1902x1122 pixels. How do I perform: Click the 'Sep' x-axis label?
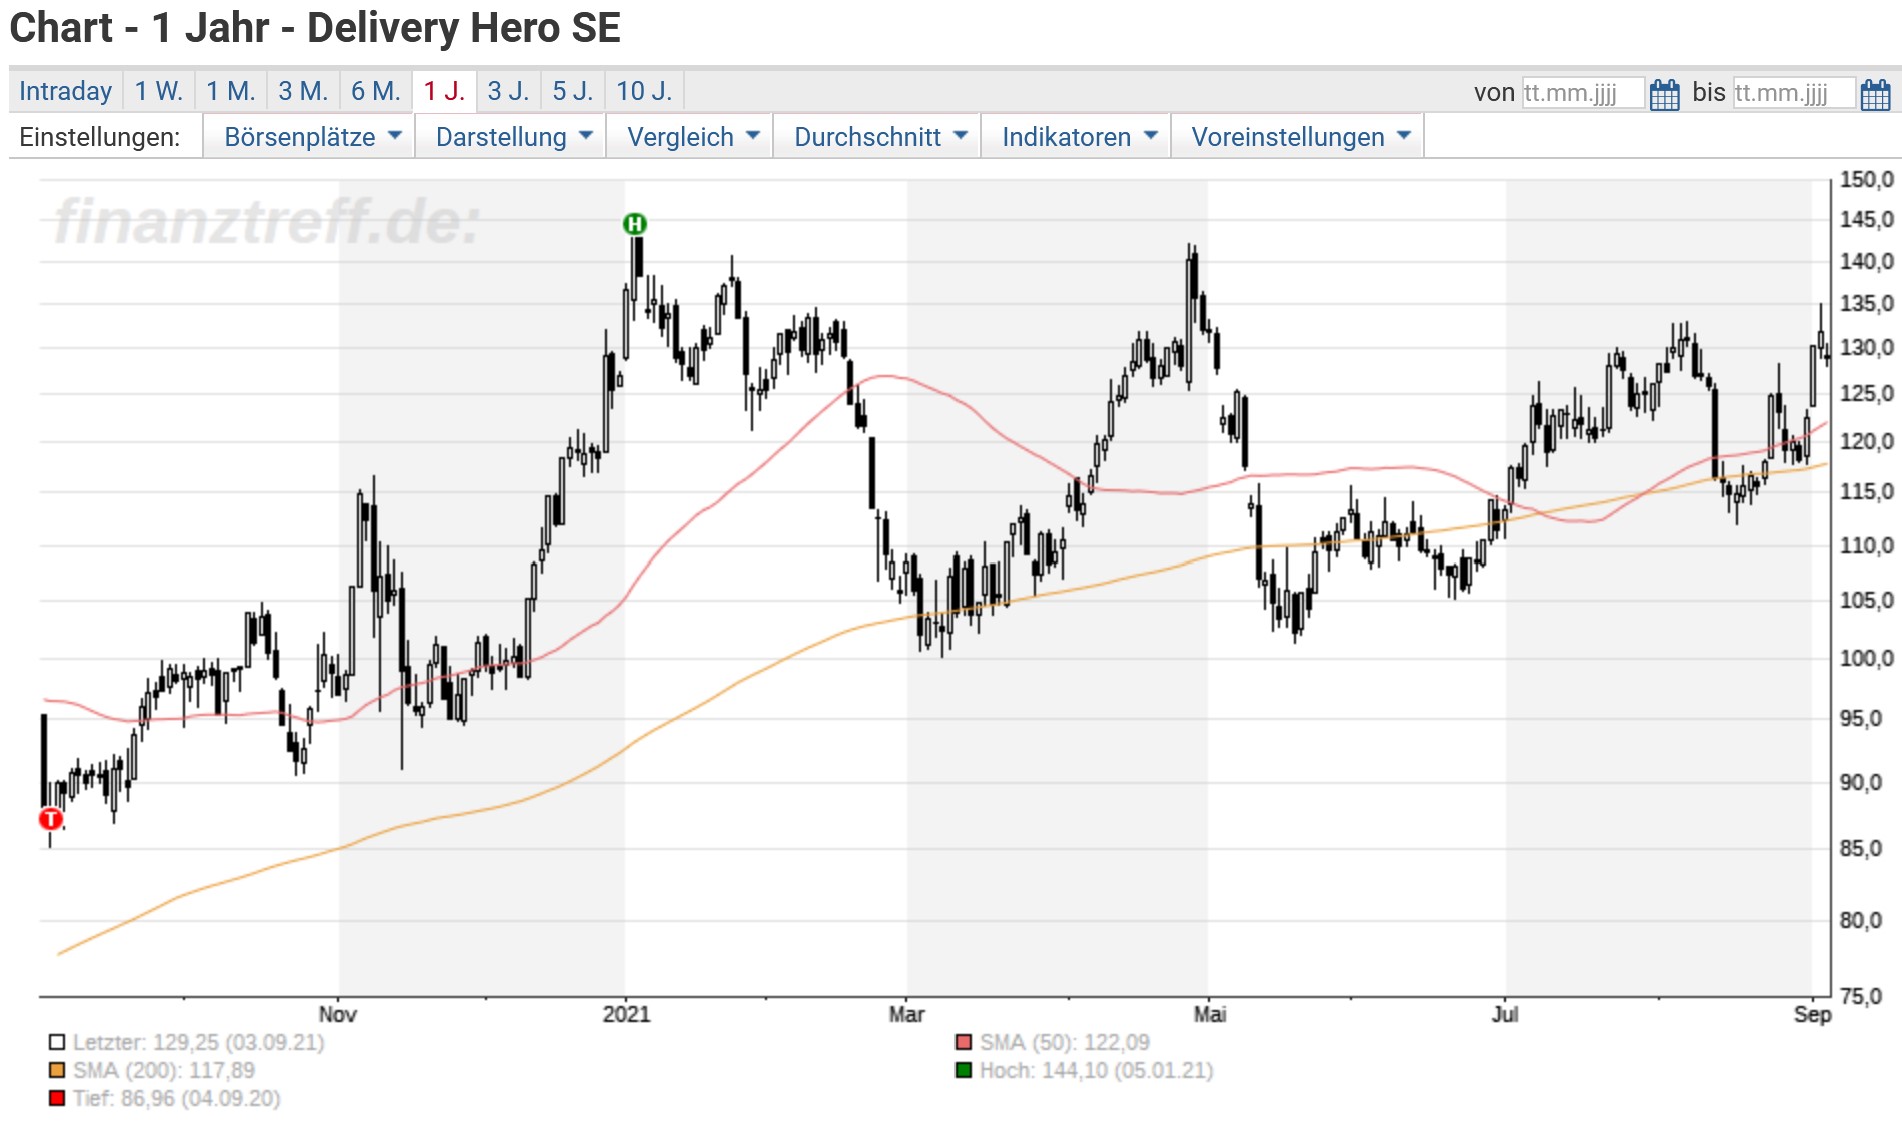coord(1813,1014)
